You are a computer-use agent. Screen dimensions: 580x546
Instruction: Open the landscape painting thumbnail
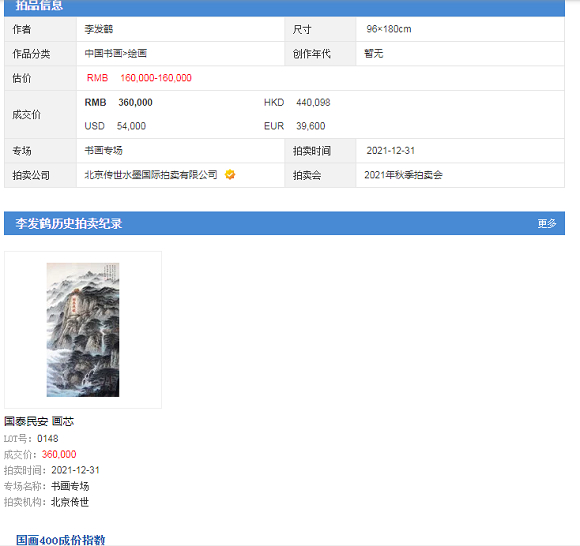click(83, 330)
